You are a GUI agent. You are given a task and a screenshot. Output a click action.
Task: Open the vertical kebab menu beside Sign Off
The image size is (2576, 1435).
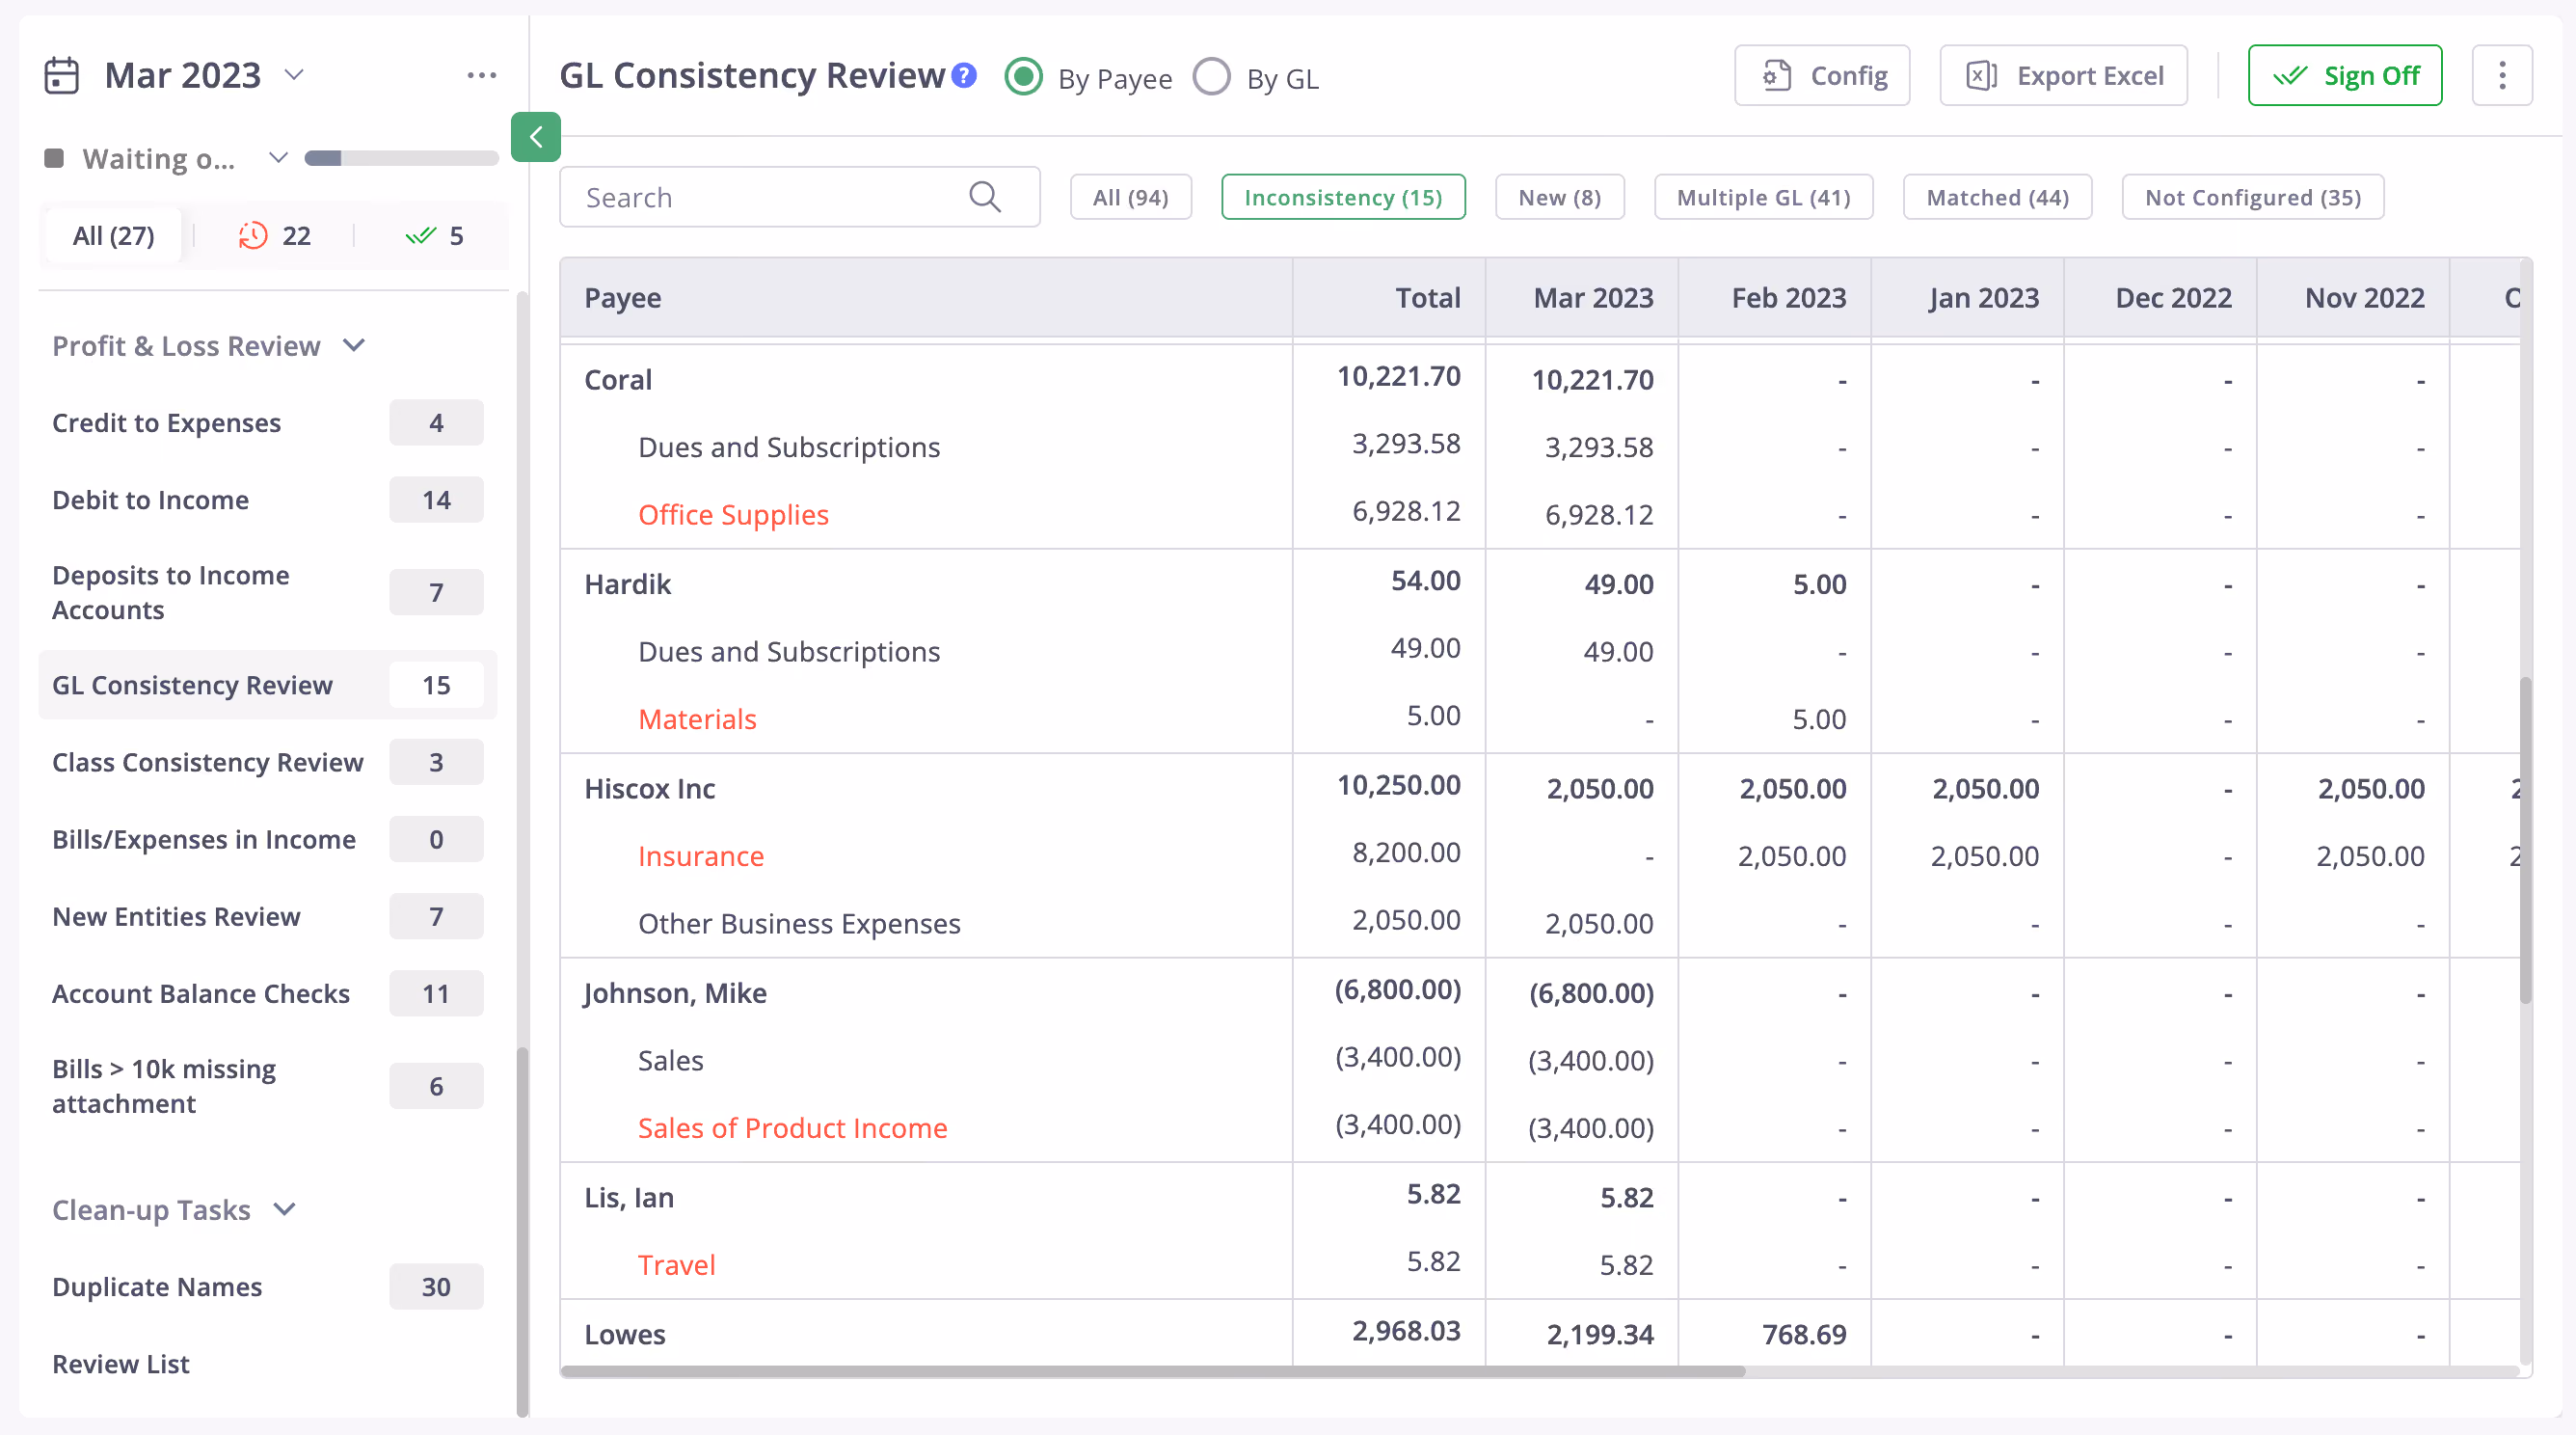[2502, 75]
